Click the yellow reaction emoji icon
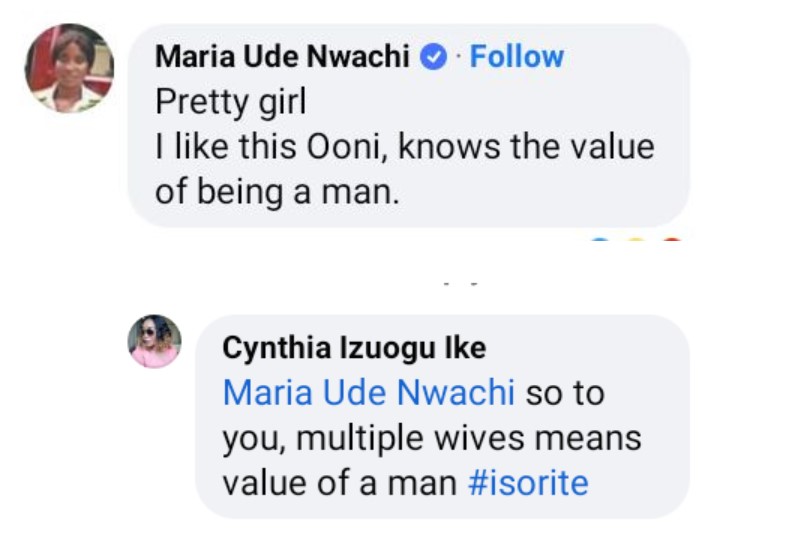810x534 pixels. [x=637, y=240]
